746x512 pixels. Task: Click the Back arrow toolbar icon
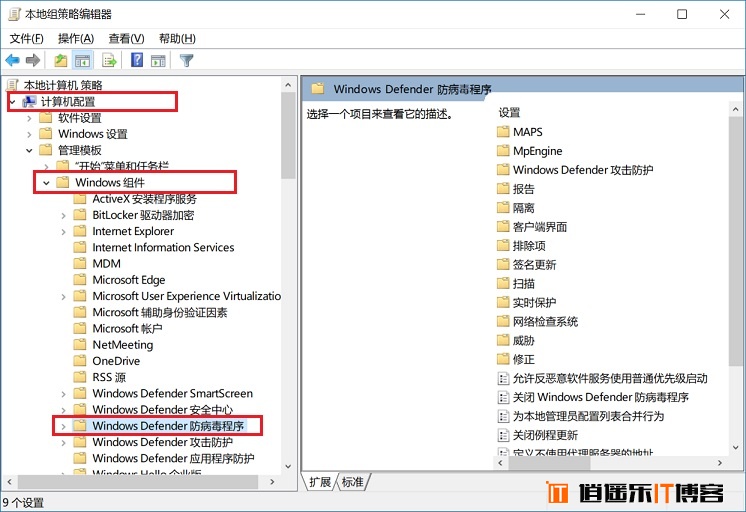click(x=12, y=60)
